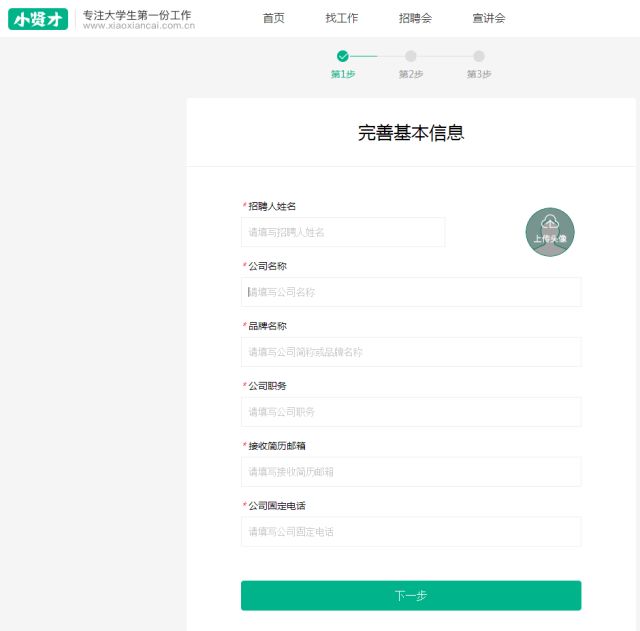
Task: Click the 招聘人姓名 field label
Action: pos(272,206)
